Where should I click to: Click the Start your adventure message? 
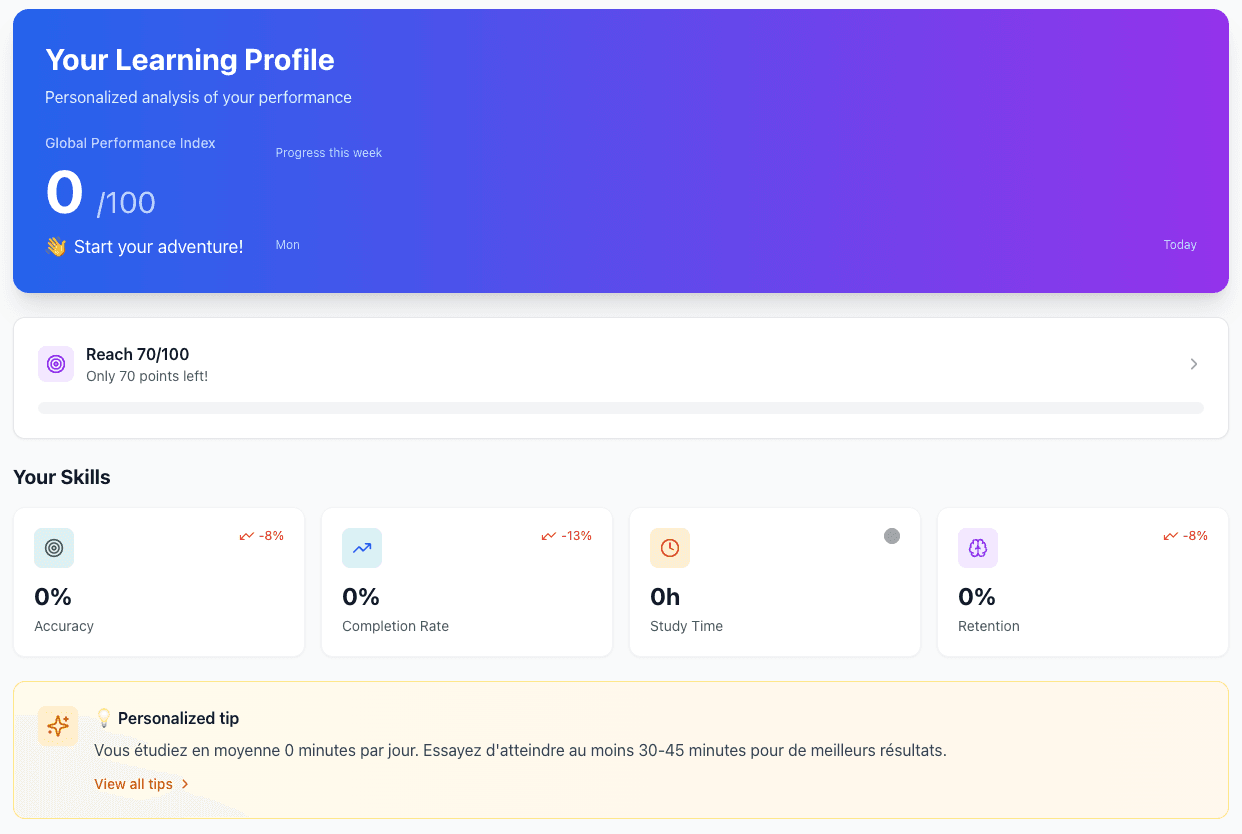pyautogui.click(x=143, y=246)
